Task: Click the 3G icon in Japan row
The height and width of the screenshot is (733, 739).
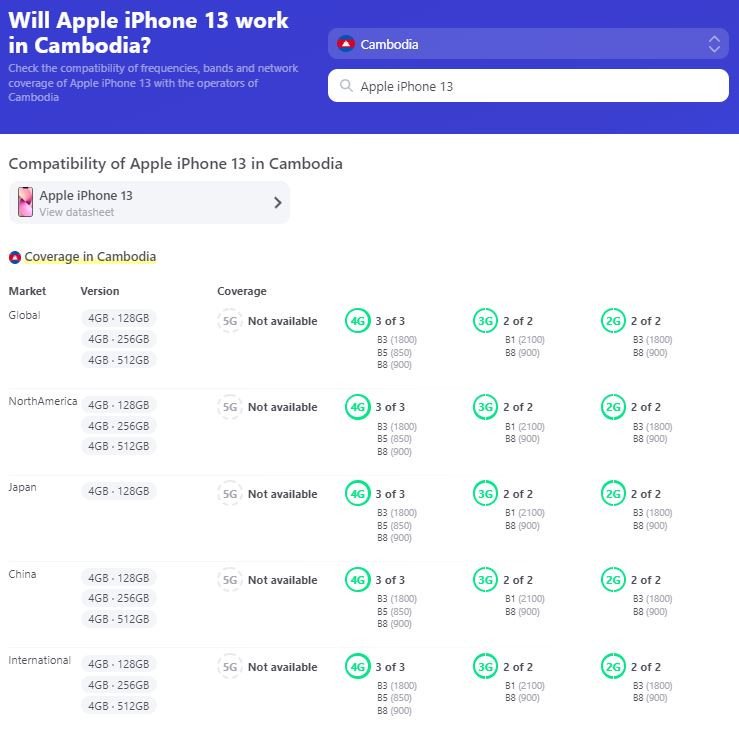Action: click(485, 493)
